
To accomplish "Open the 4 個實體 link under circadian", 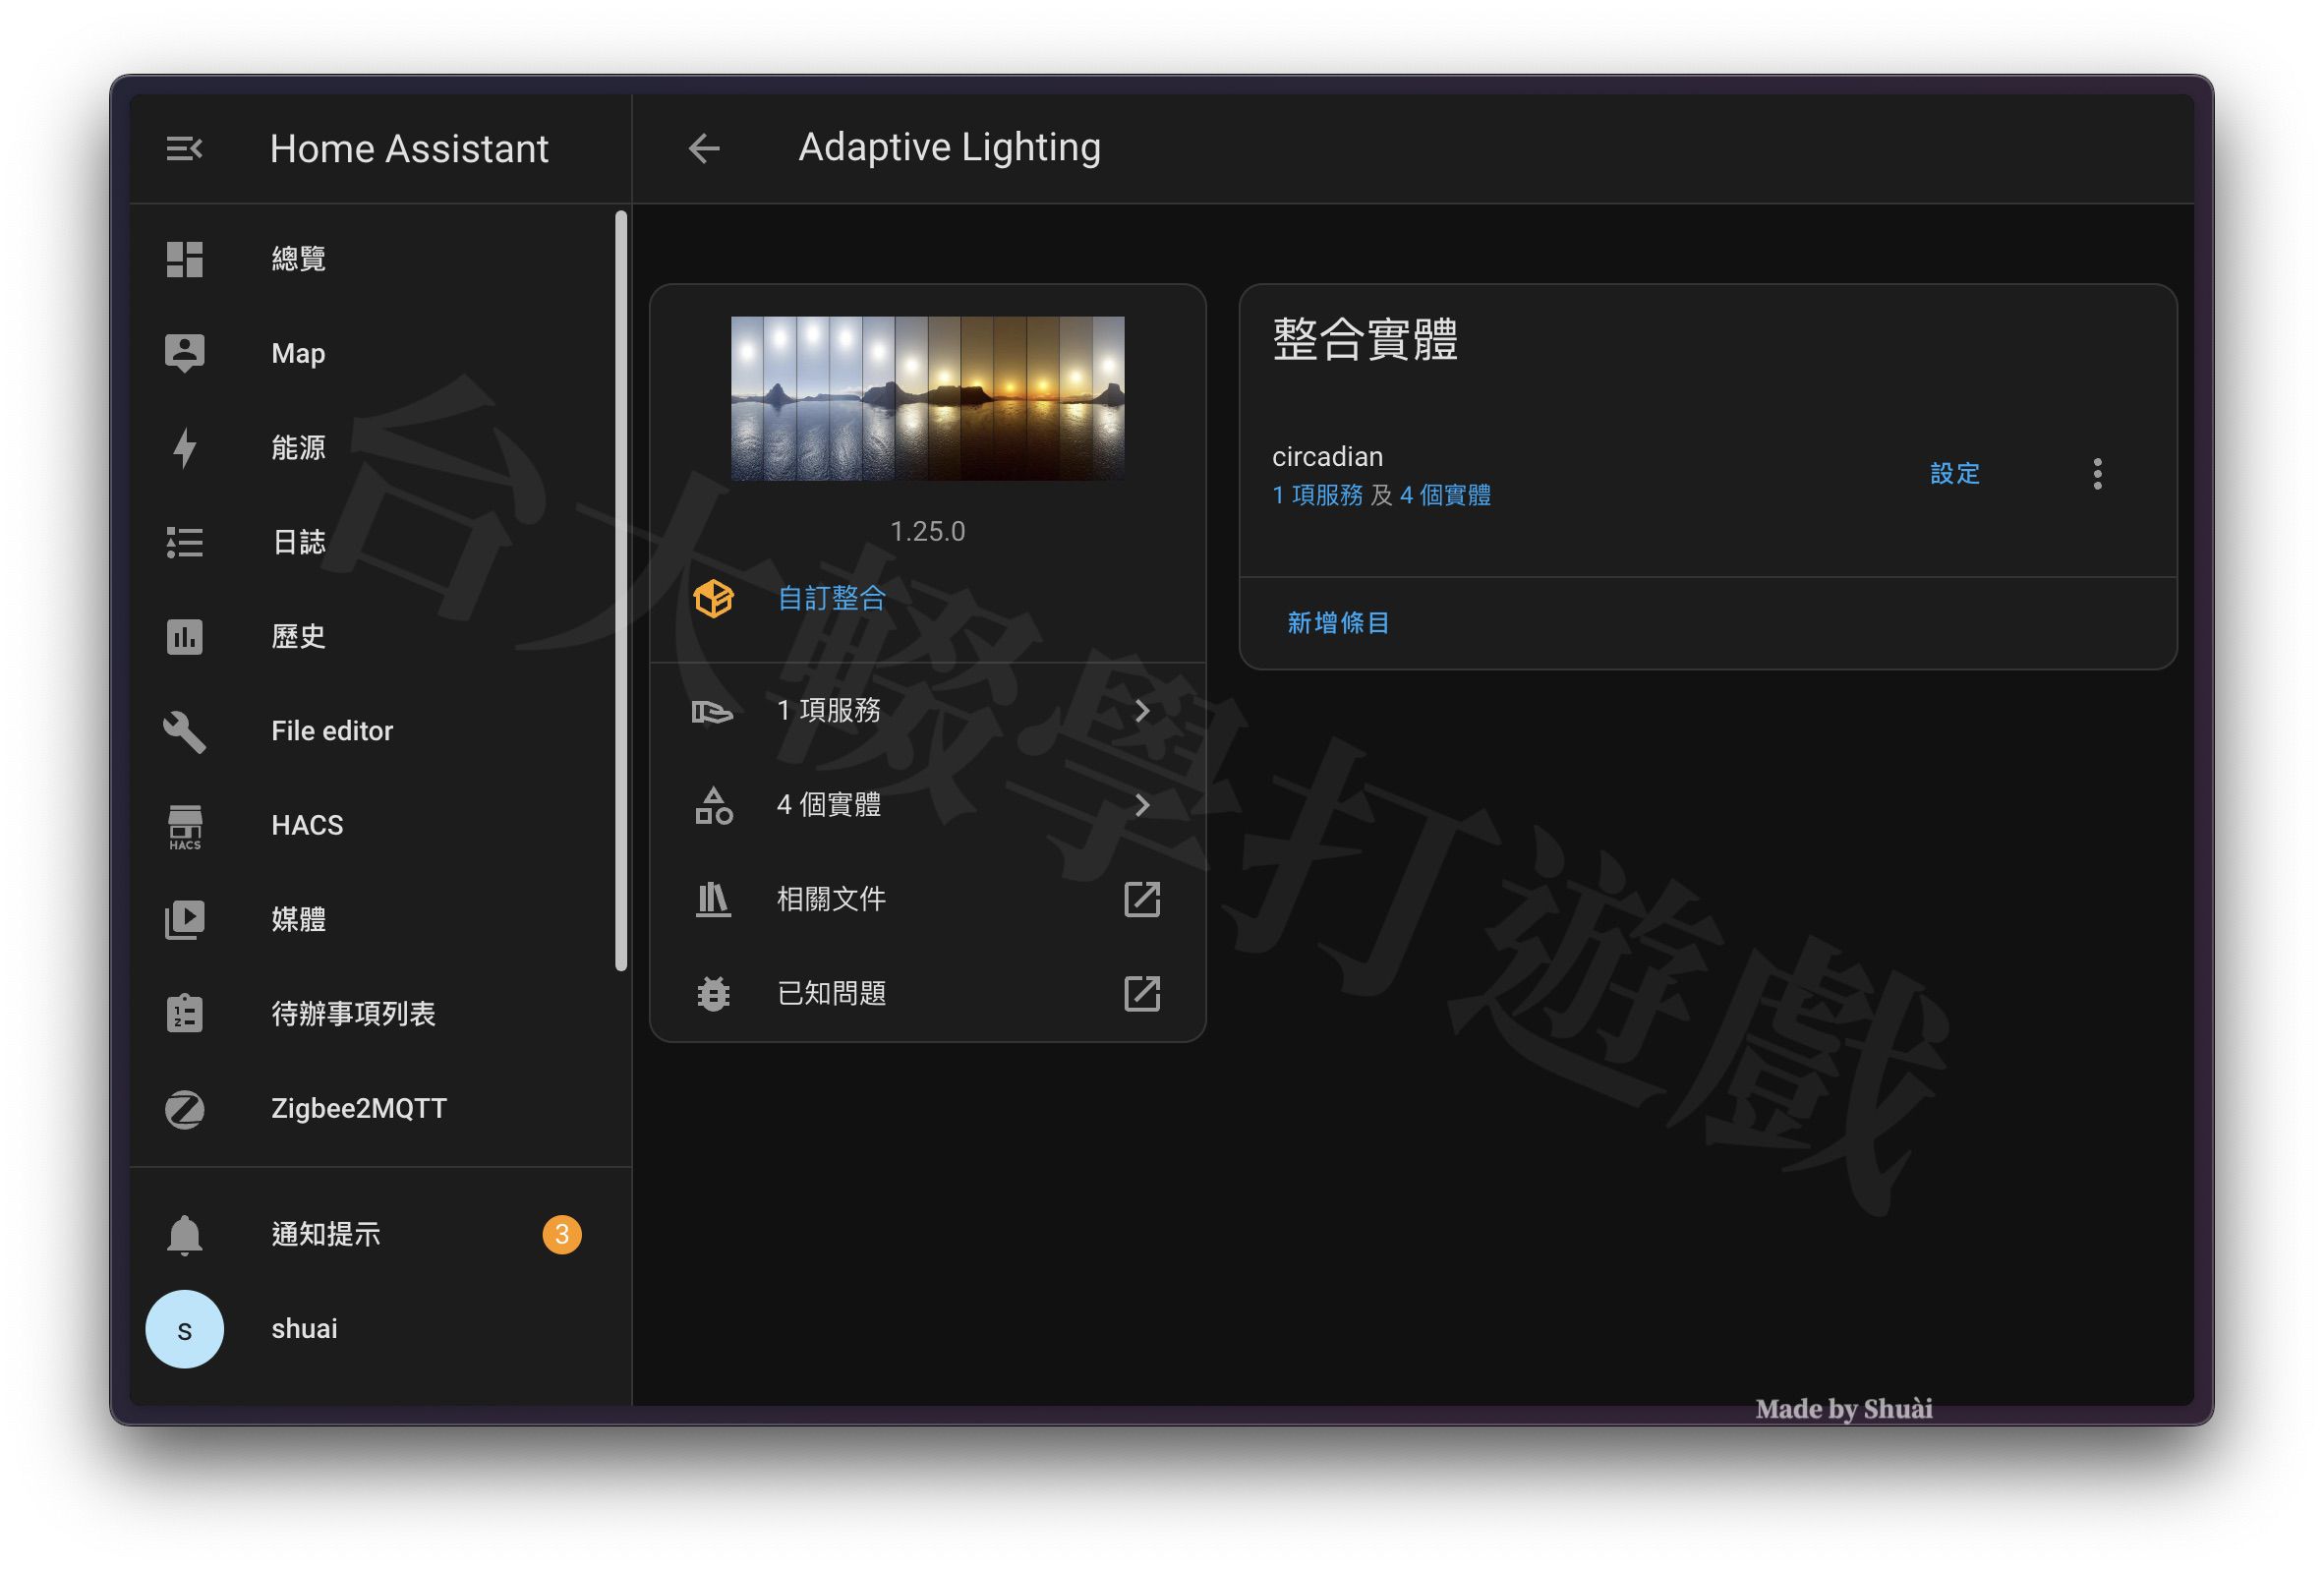I will 1445,495.
